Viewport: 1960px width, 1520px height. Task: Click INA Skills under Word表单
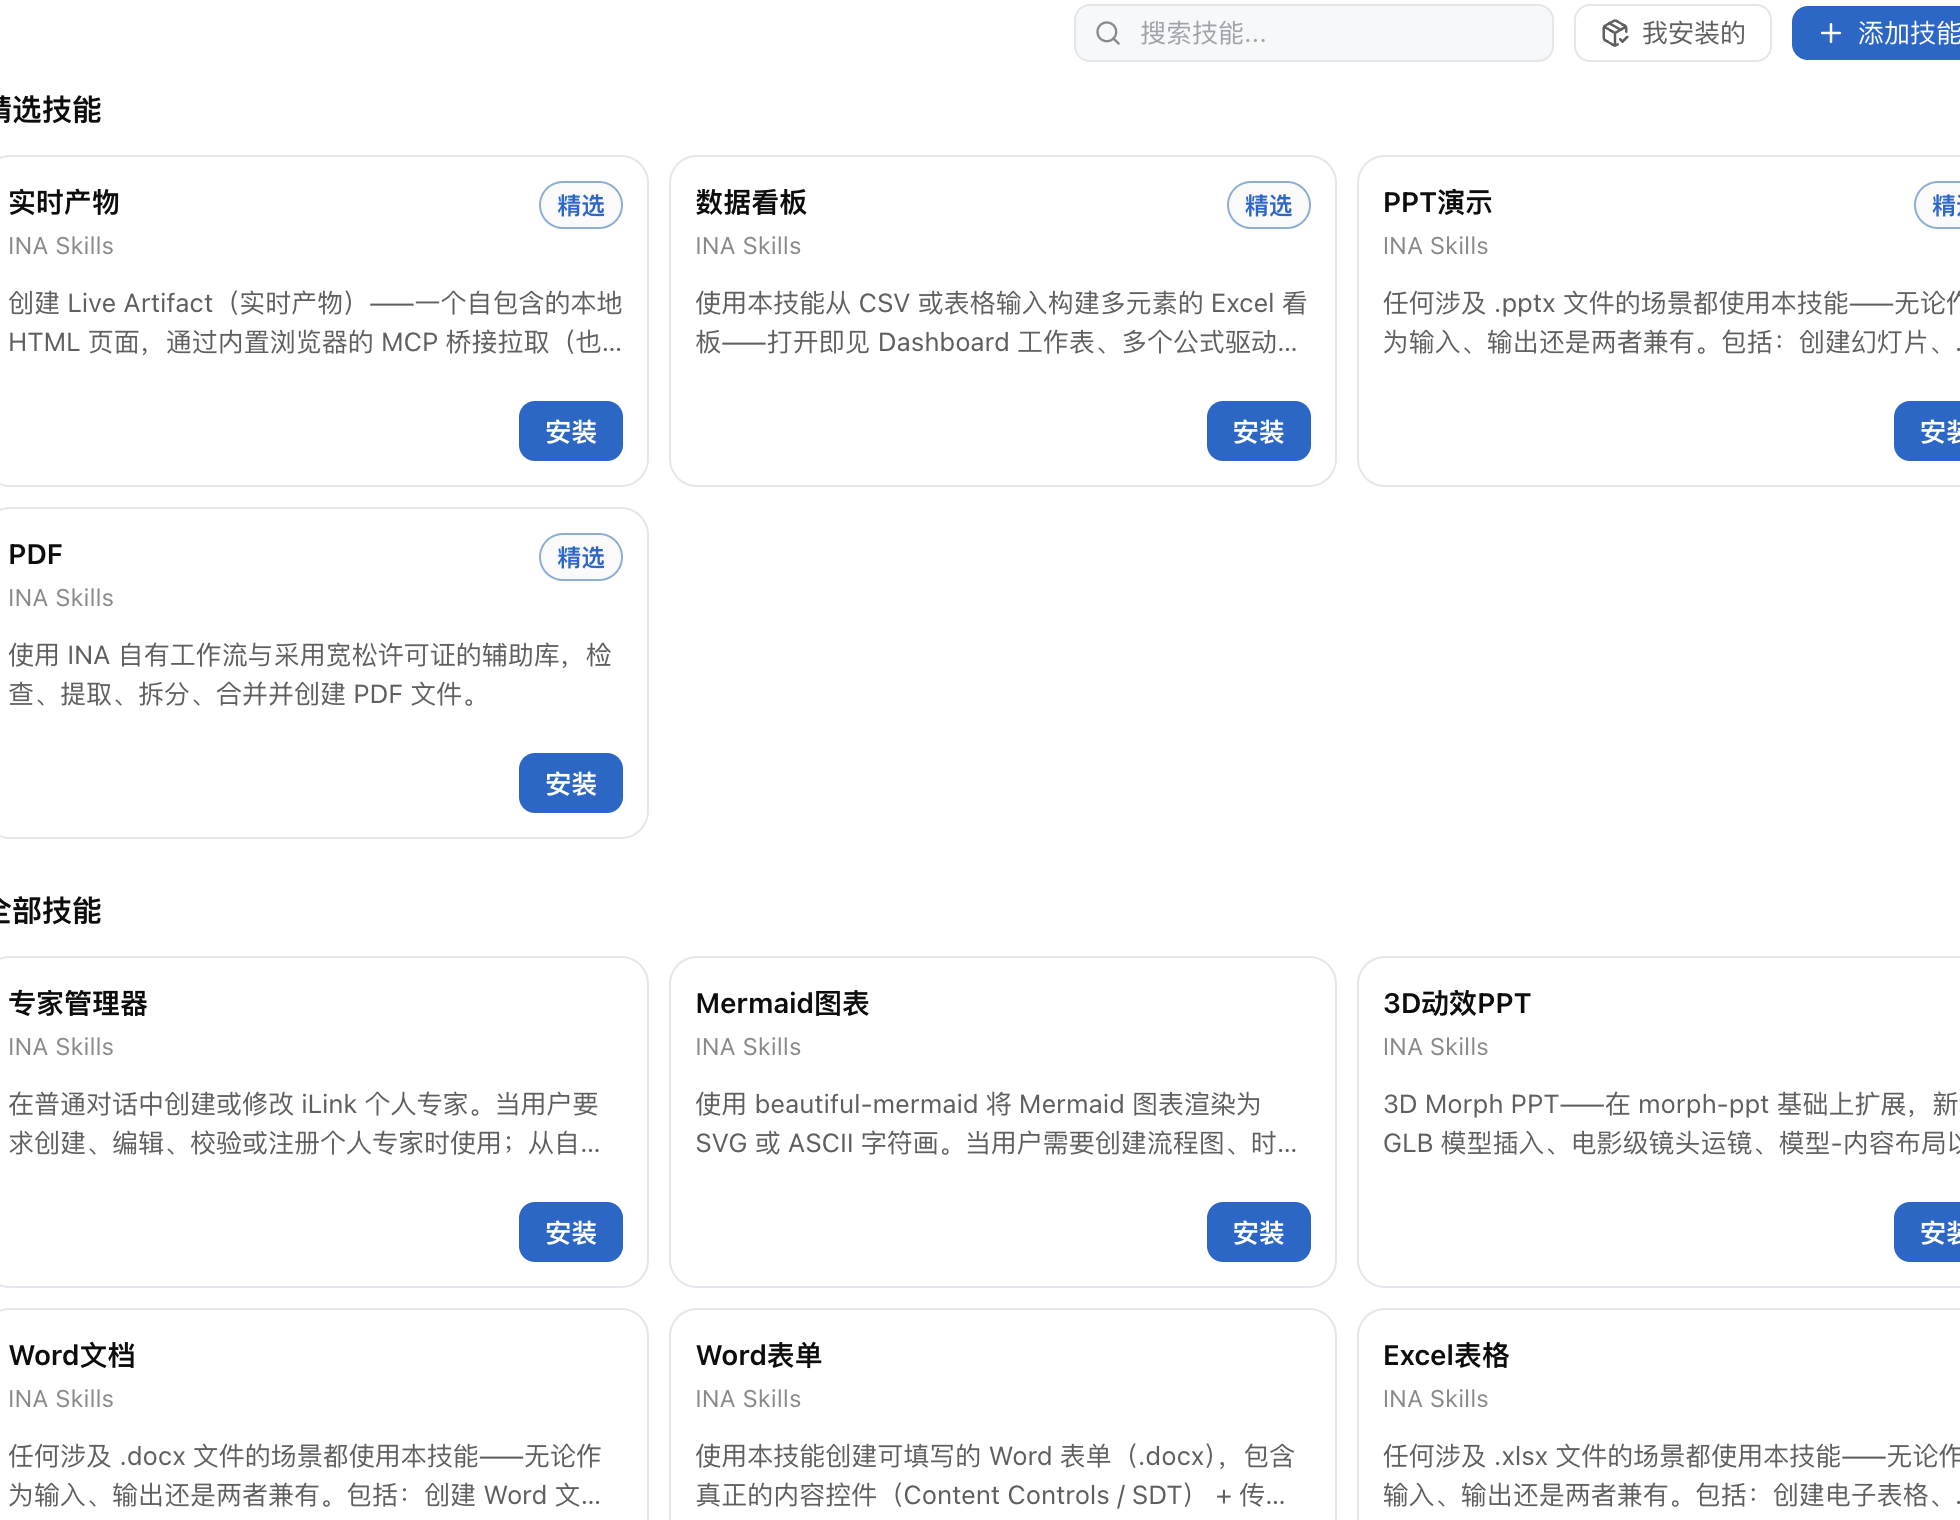(748, 1399)
